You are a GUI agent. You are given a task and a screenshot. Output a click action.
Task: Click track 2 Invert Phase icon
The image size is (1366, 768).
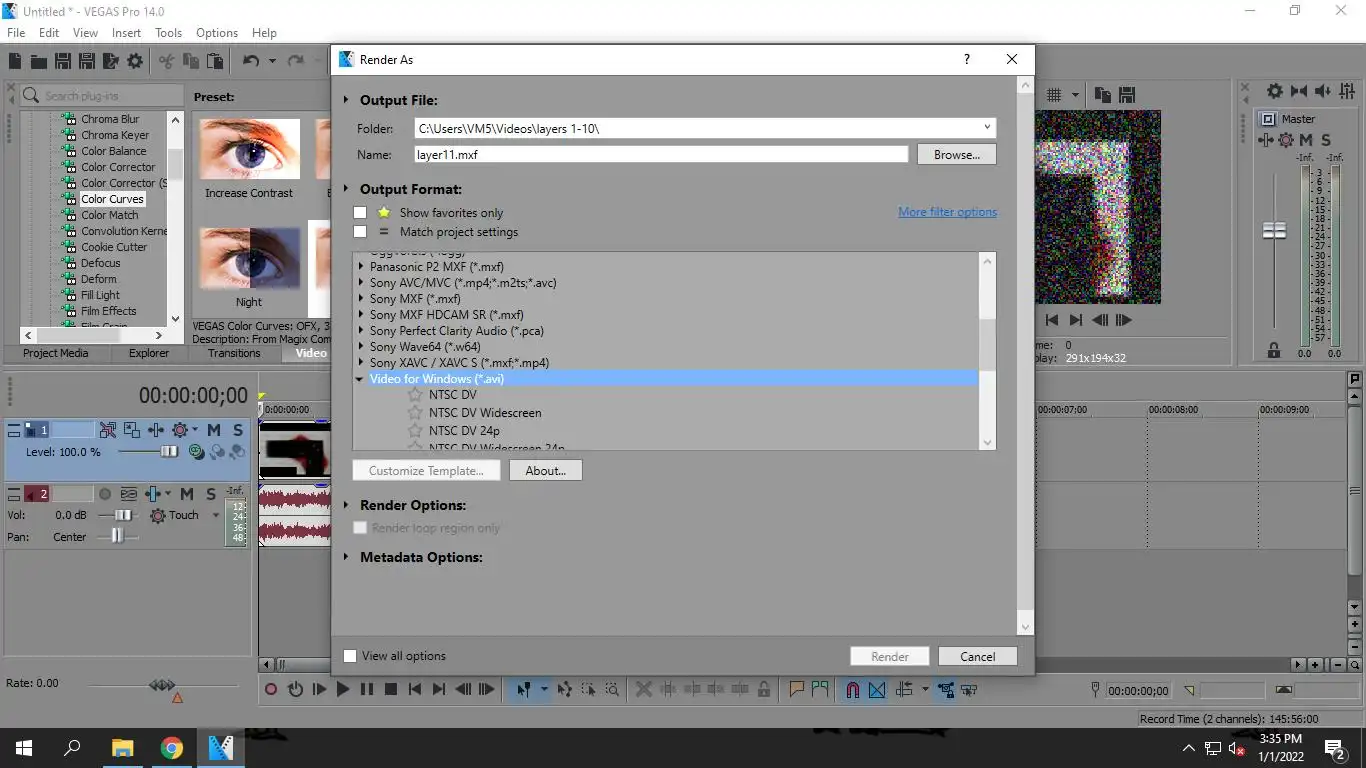(129, 494)
